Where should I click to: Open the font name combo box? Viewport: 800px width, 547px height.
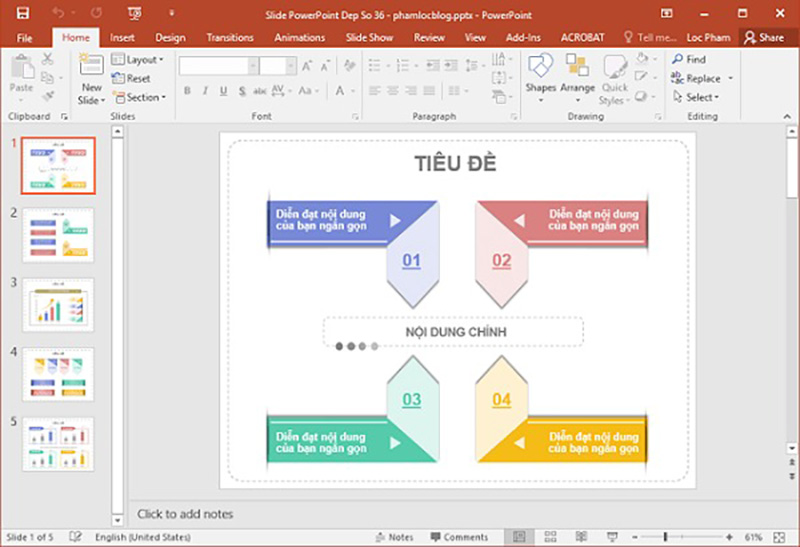coord(218,66)
